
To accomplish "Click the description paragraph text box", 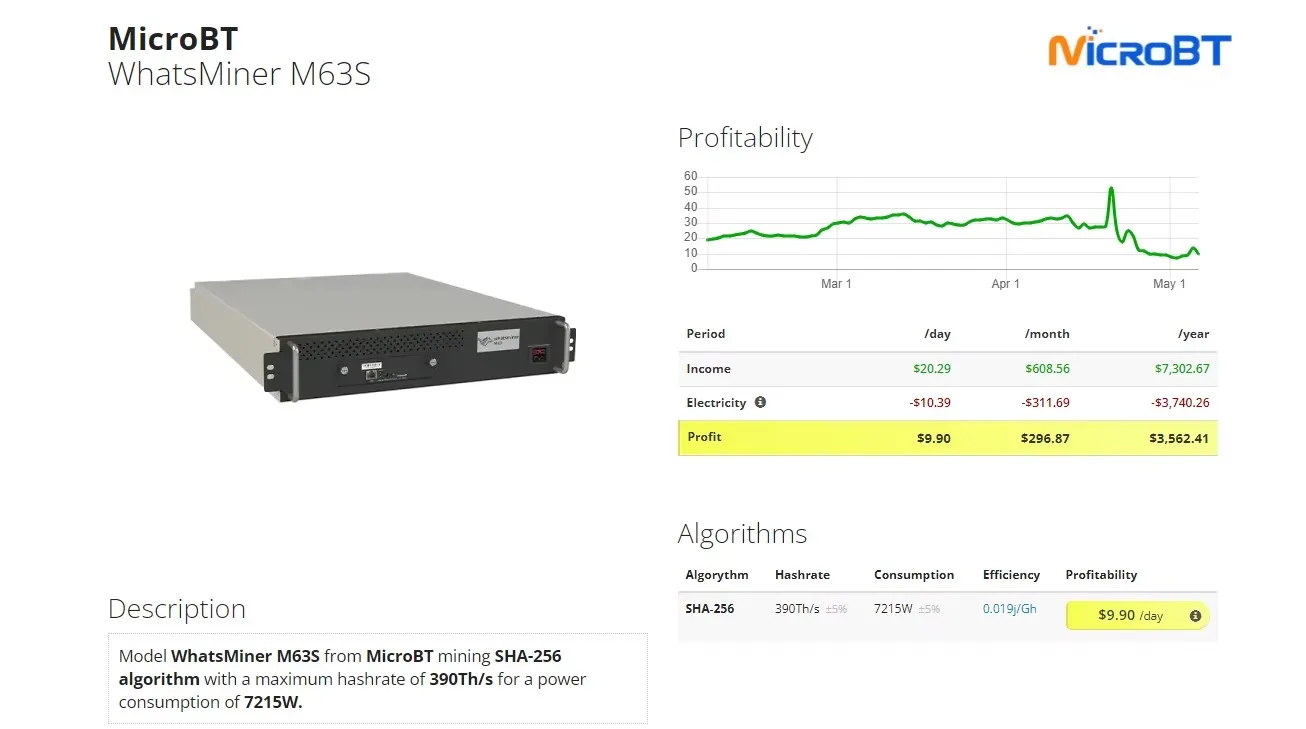I will [377, 679].
